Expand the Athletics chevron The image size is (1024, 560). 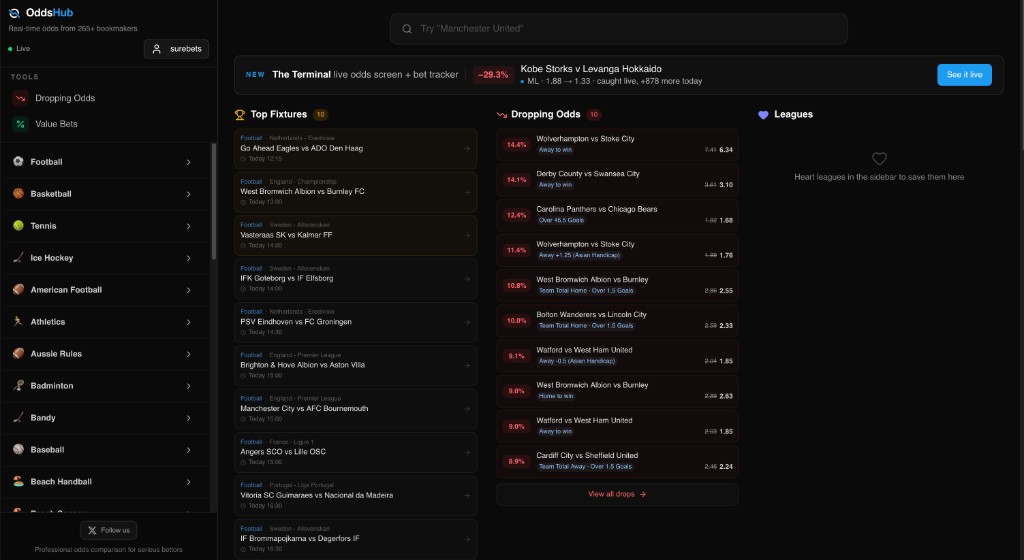188,322
